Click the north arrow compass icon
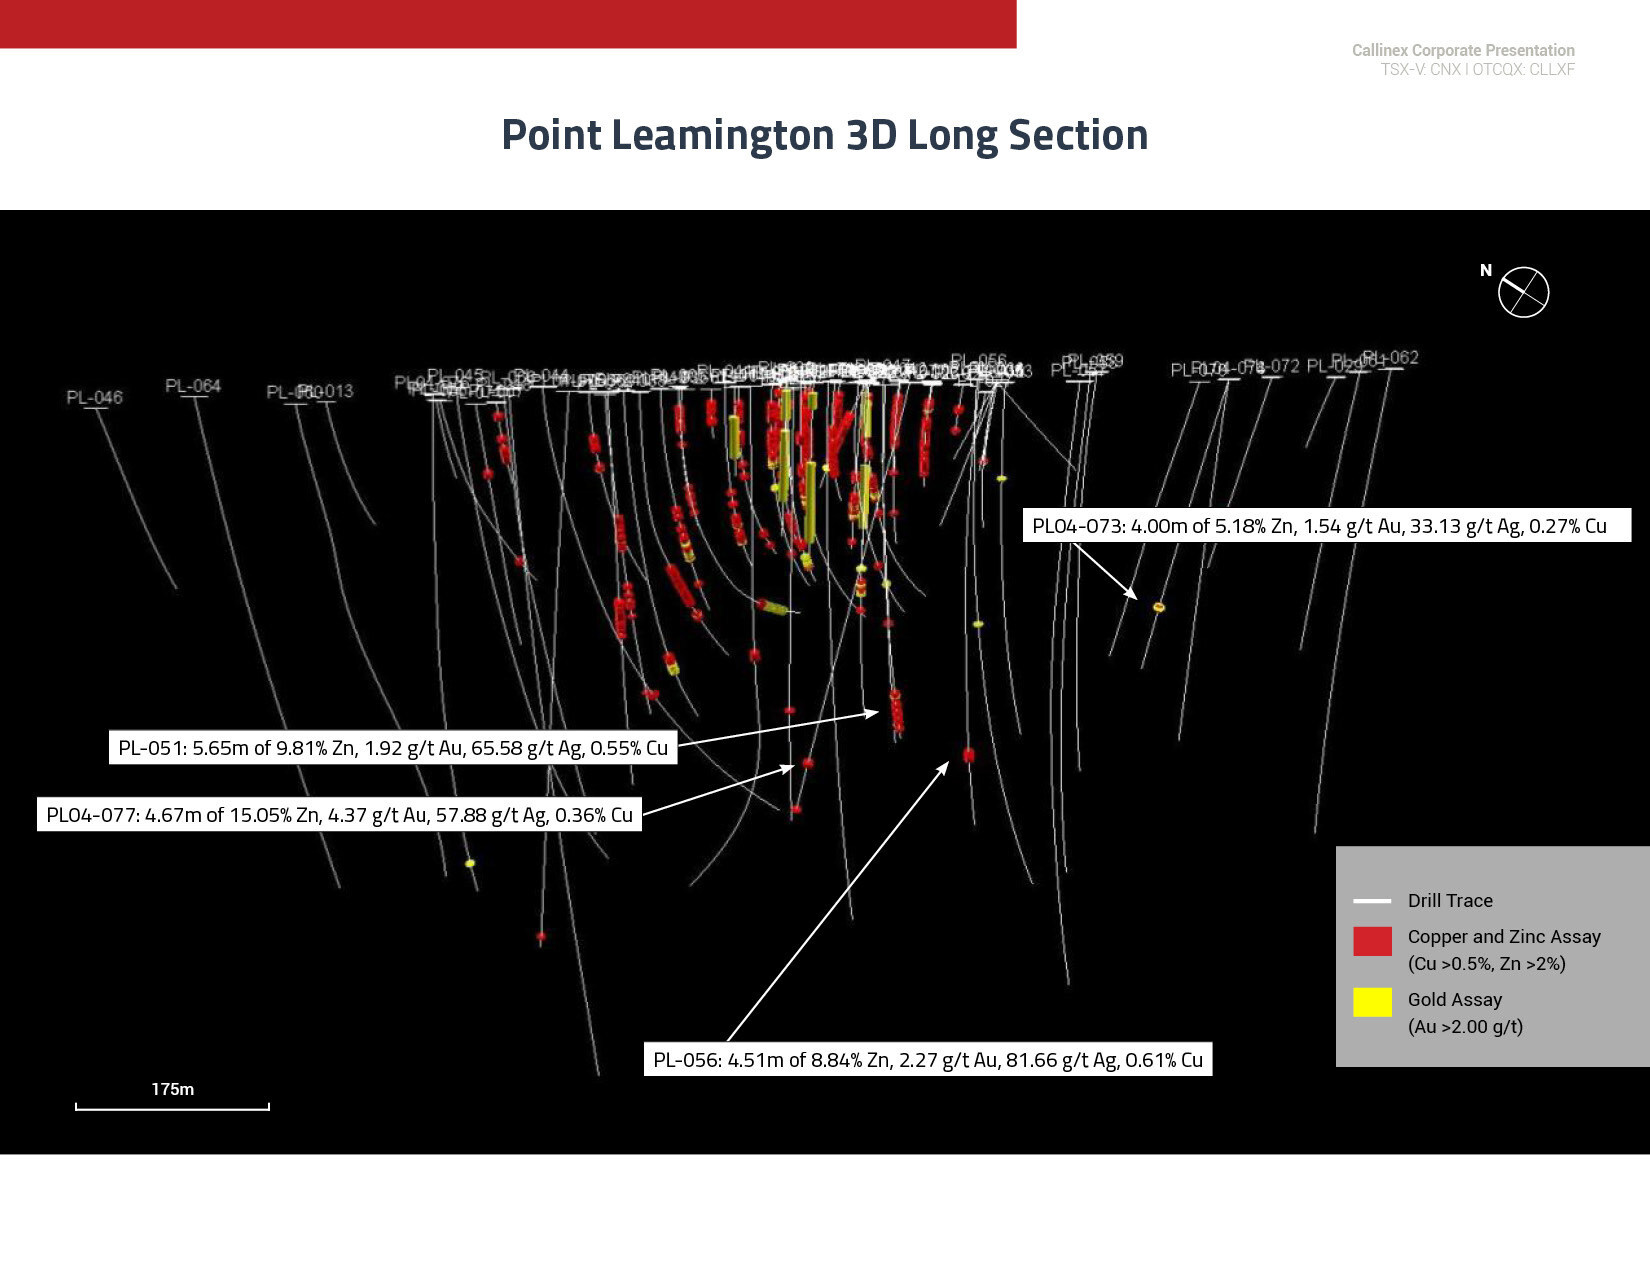The height and width of the screenshot is (1275, 1650). click(x=1523, y=293)
